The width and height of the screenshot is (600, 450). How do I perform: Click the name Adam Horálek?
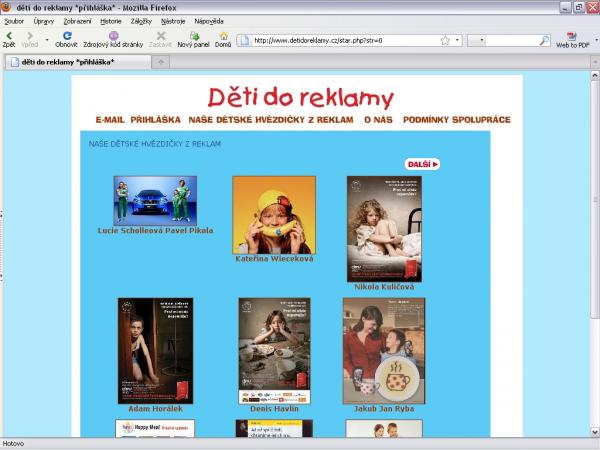click(155, 409)
